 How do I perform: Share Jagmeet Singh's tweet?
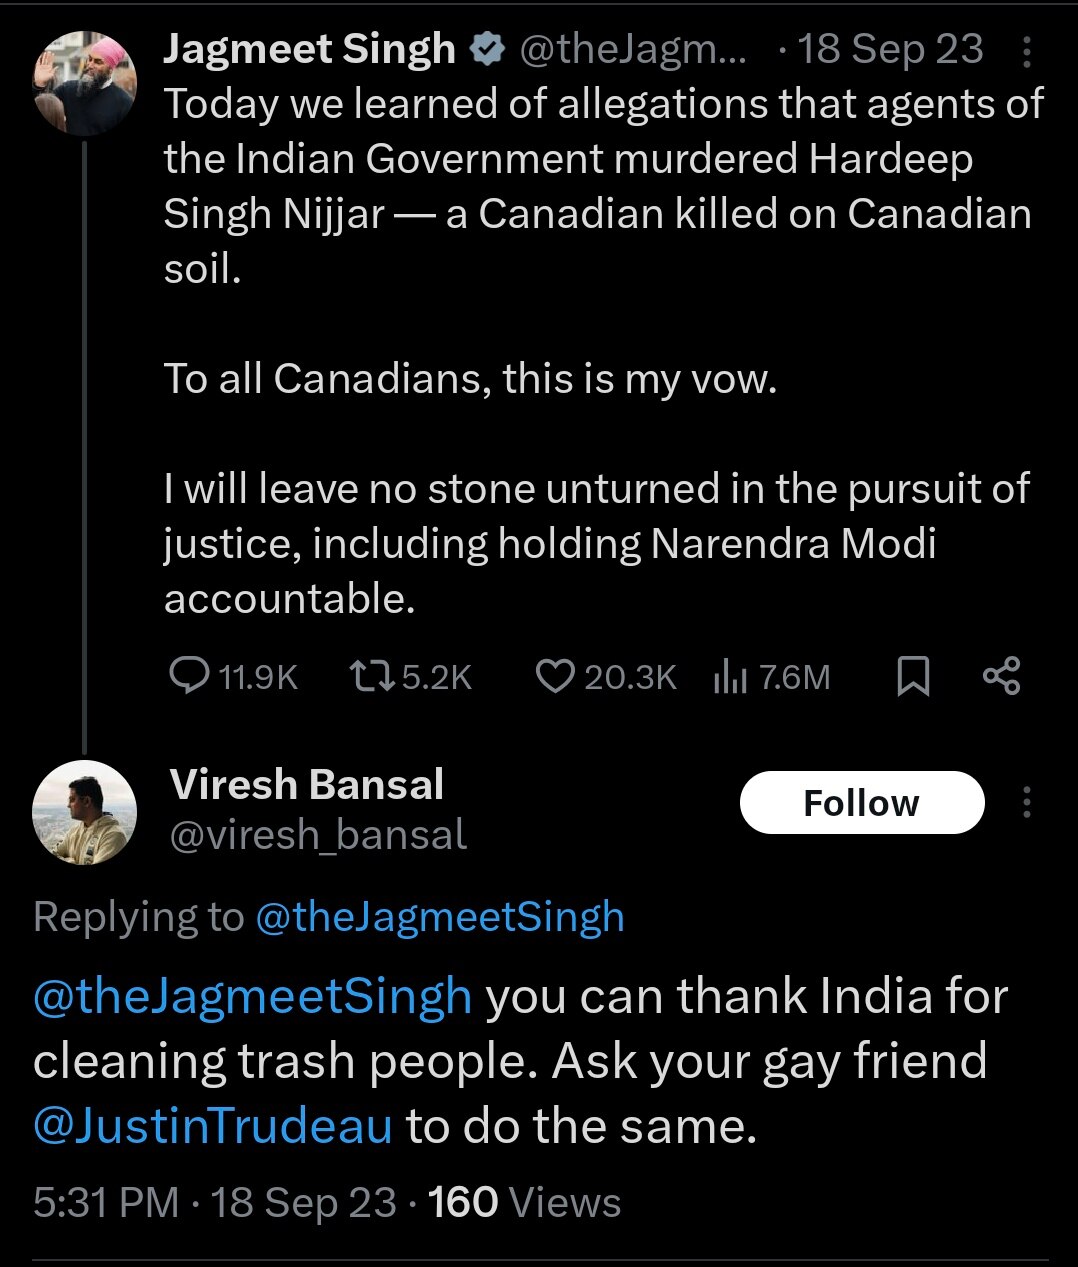click(1001, 677)
